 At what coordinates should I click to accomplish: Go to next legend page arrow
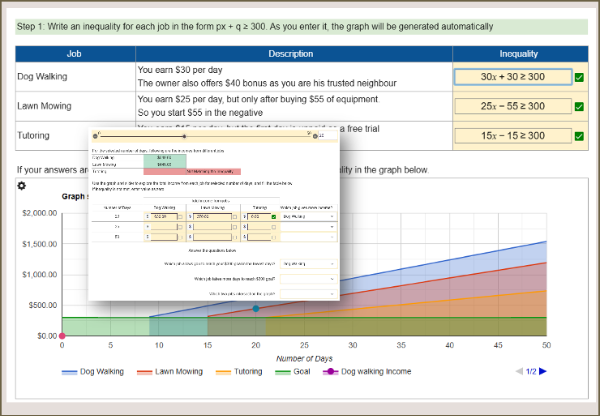pos(543,371)
